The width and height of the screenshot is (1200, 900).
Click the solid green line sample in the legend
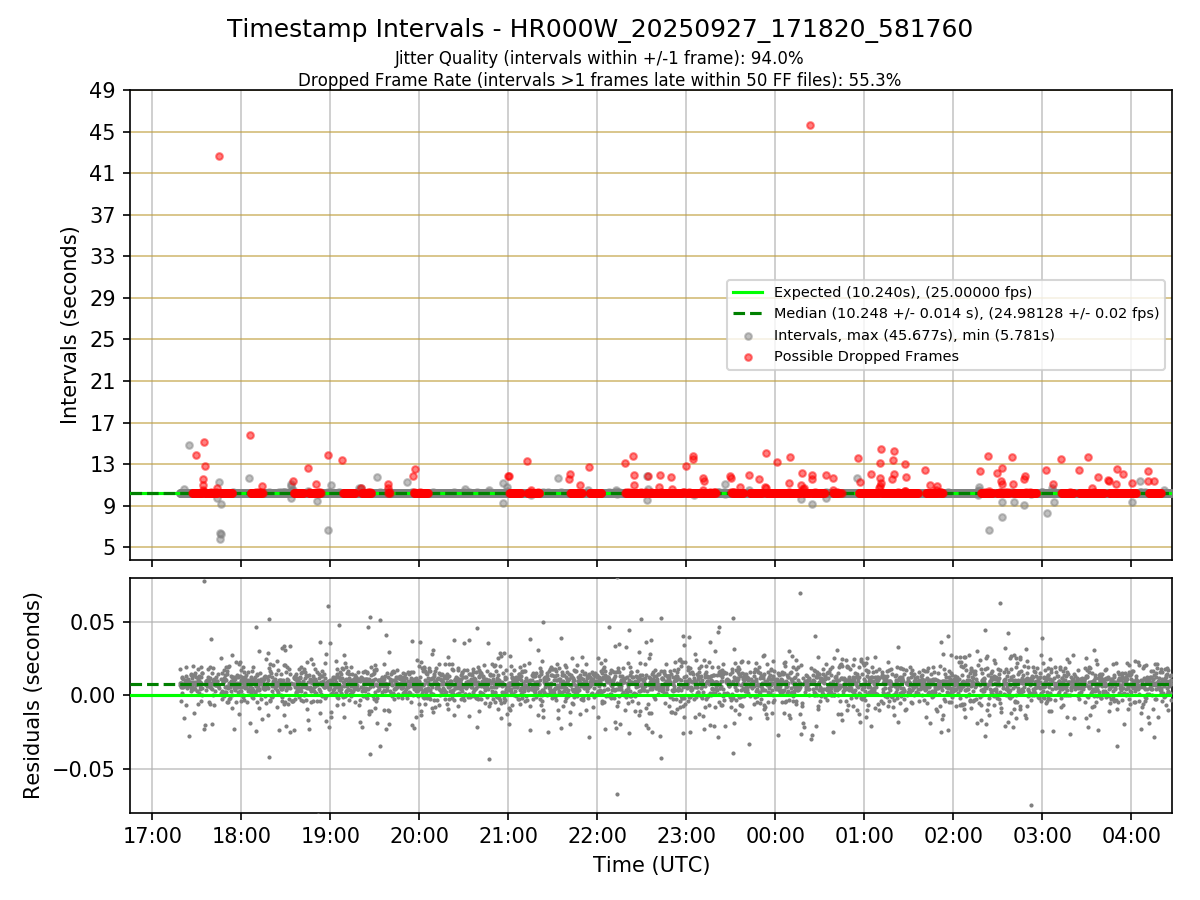point(748,293)
